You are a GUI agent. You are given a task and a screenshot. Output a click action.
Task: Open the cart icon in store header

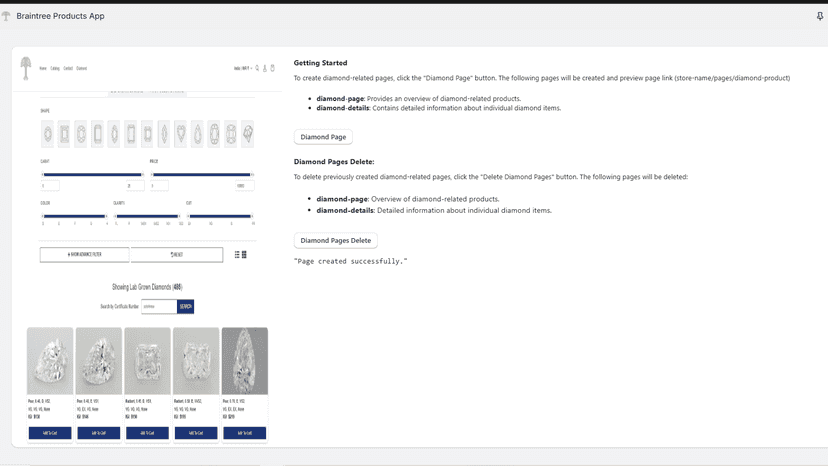click(x=272, y=68)
